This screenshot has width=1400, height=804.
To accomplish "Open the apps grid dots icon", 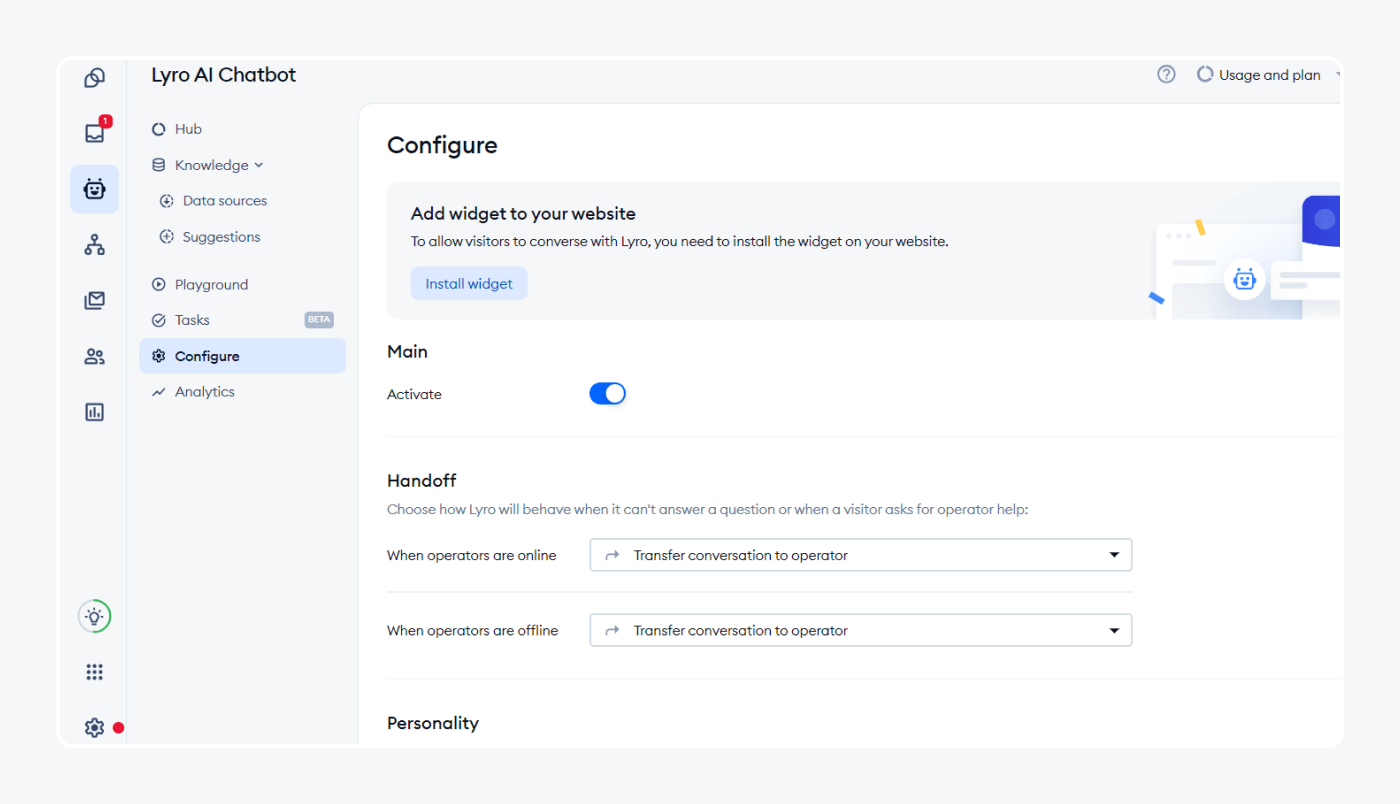I will [94, 672].
